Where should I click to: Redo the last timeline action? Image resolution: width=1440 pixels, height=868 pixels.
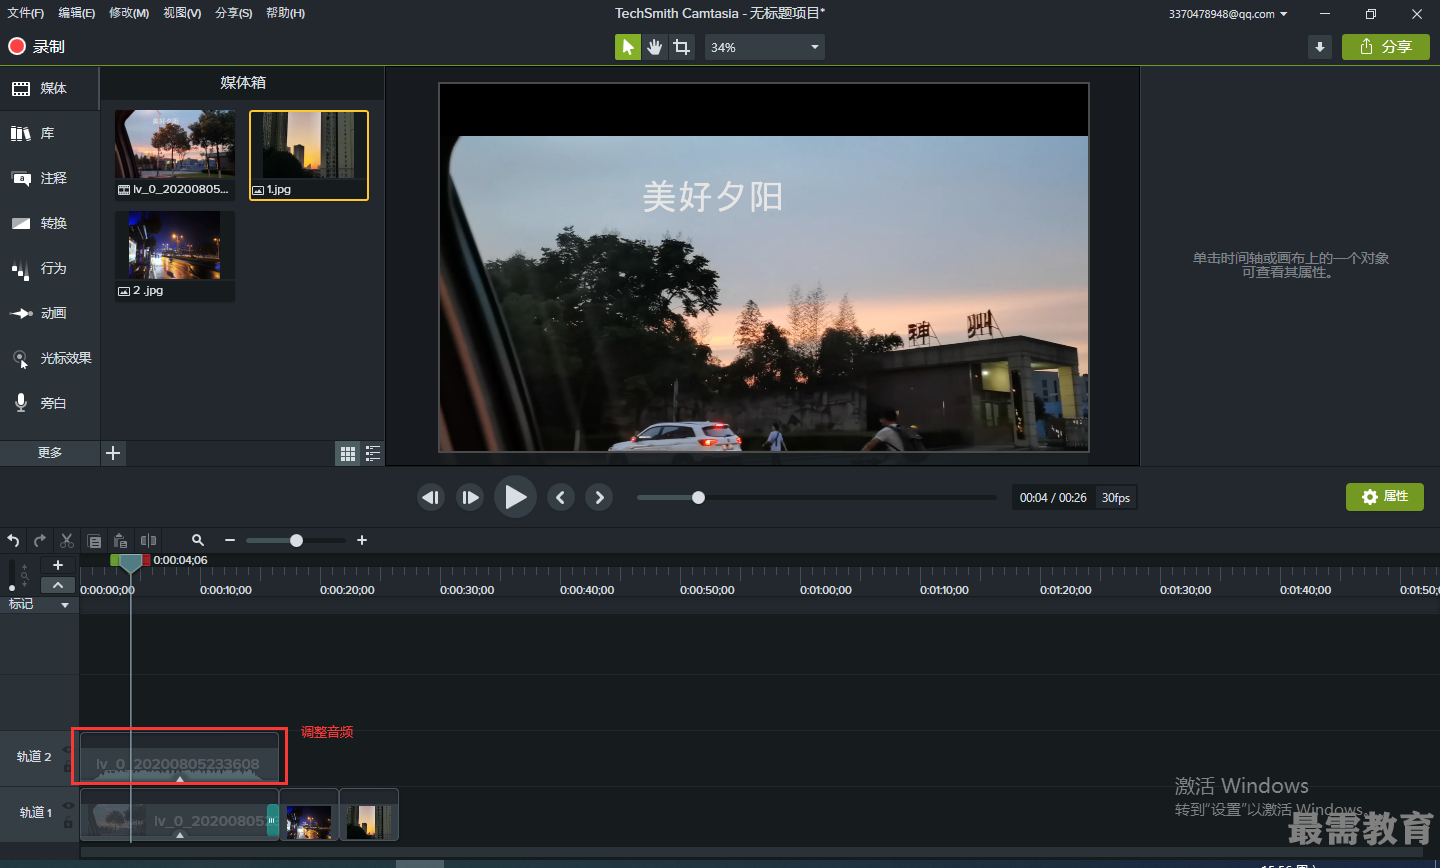click(x=40, y=540)
